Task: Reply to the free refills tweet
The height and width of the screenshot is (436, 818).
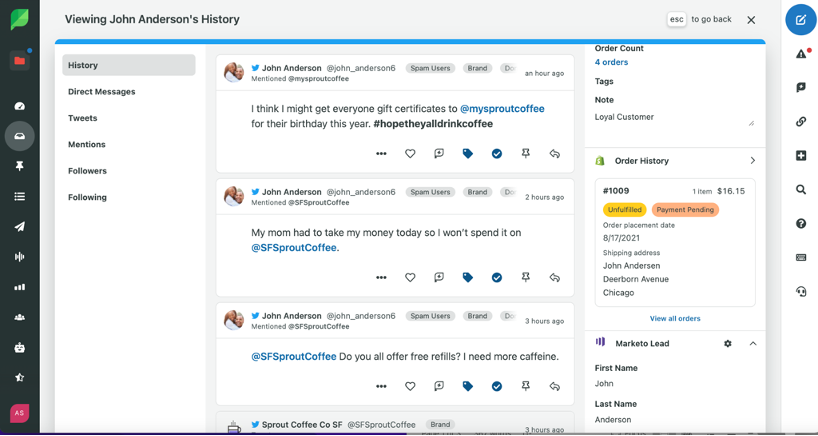Action: coord(554,386)
